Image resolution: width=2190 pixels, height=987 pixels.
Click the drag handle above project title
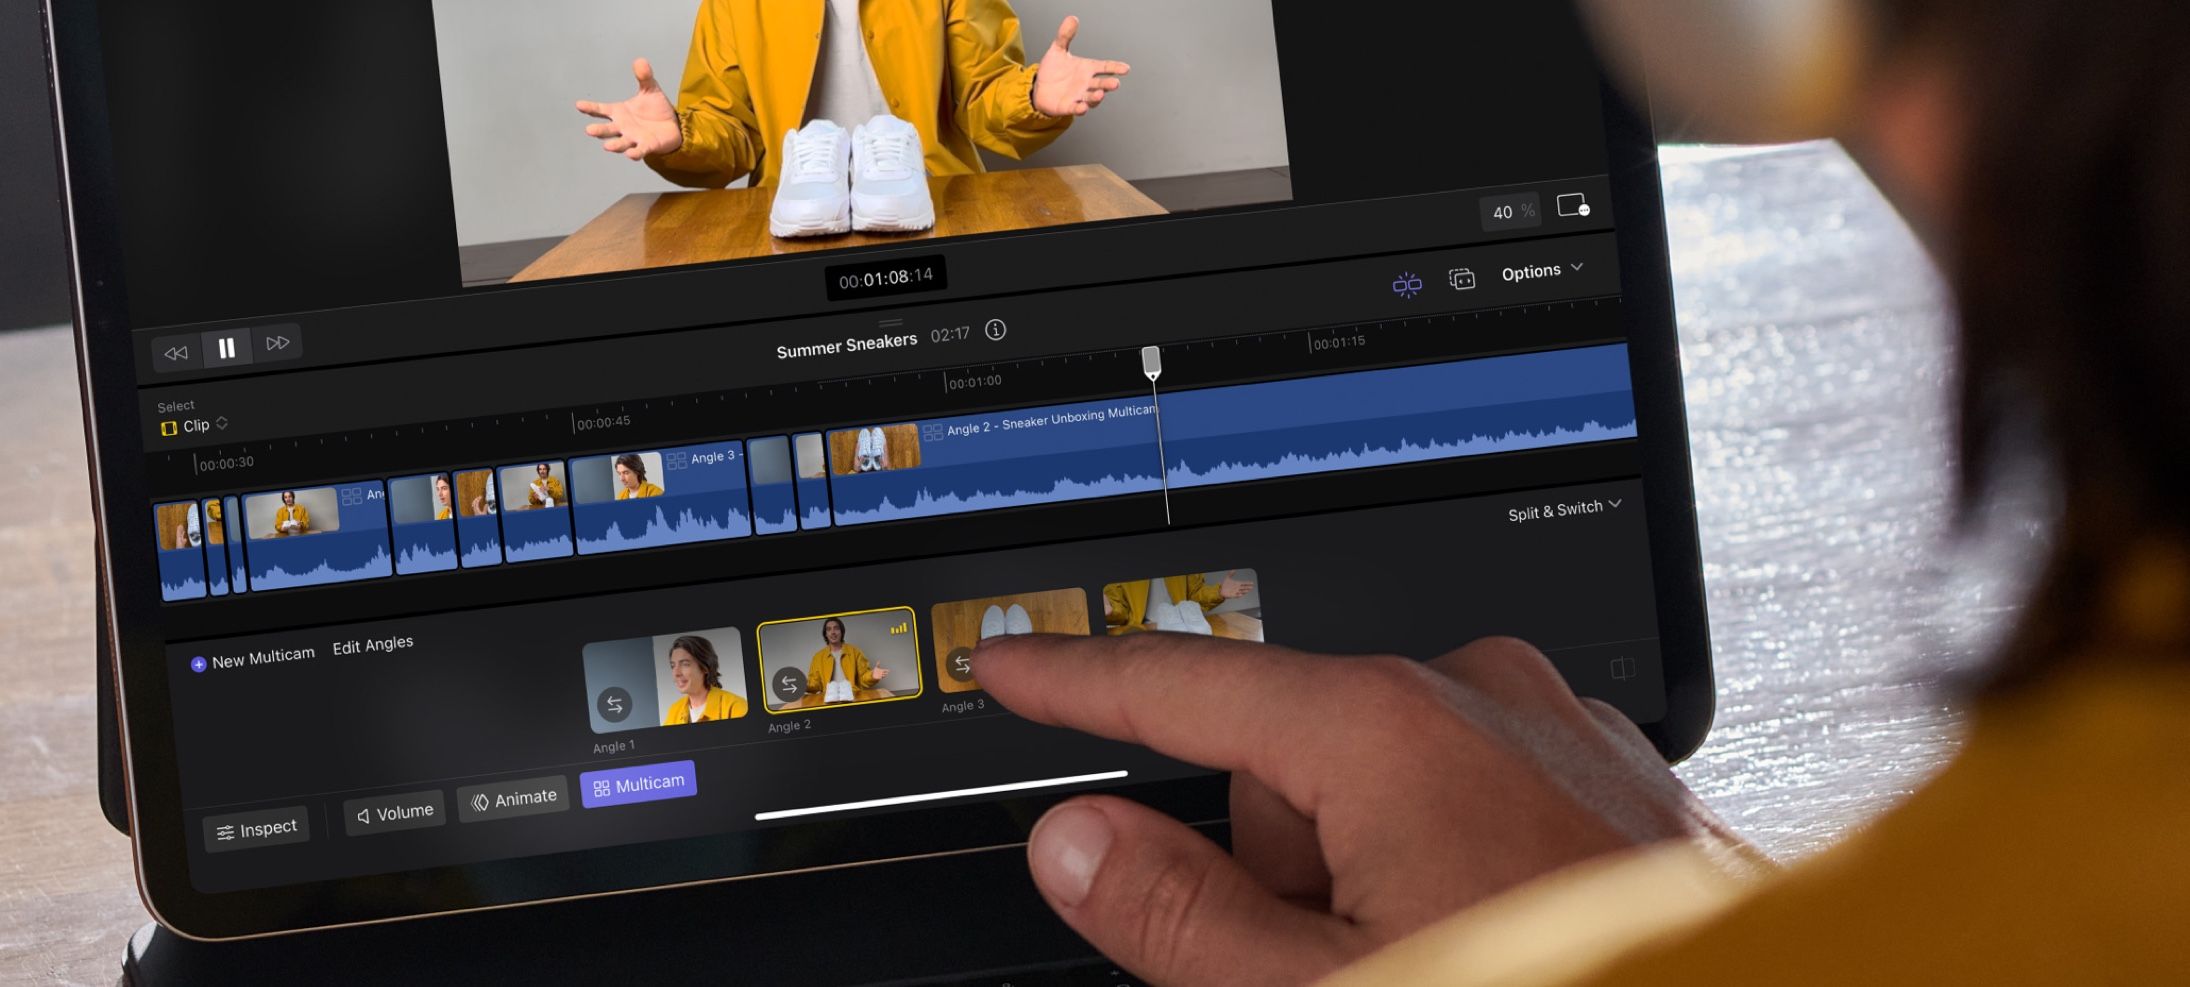(x=890, y=323)
